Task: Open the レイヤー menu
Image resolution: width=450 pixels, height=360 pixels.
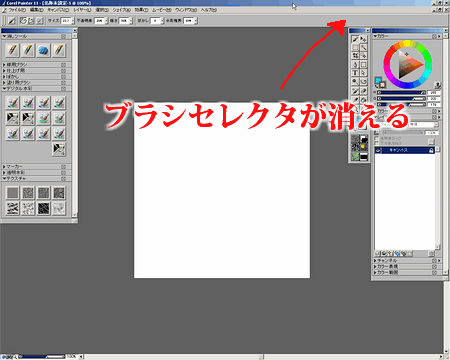Action: coord(82,10)
